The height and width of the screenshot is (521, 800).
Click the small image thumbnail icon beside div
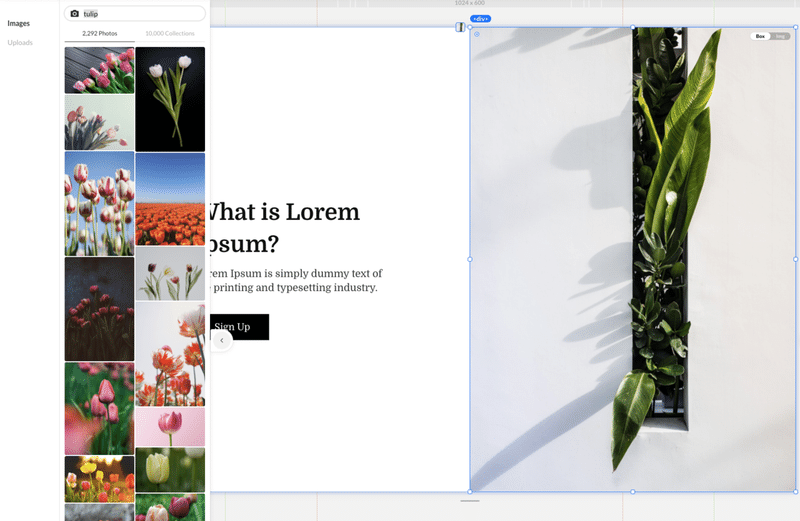[x=460, y=27]
